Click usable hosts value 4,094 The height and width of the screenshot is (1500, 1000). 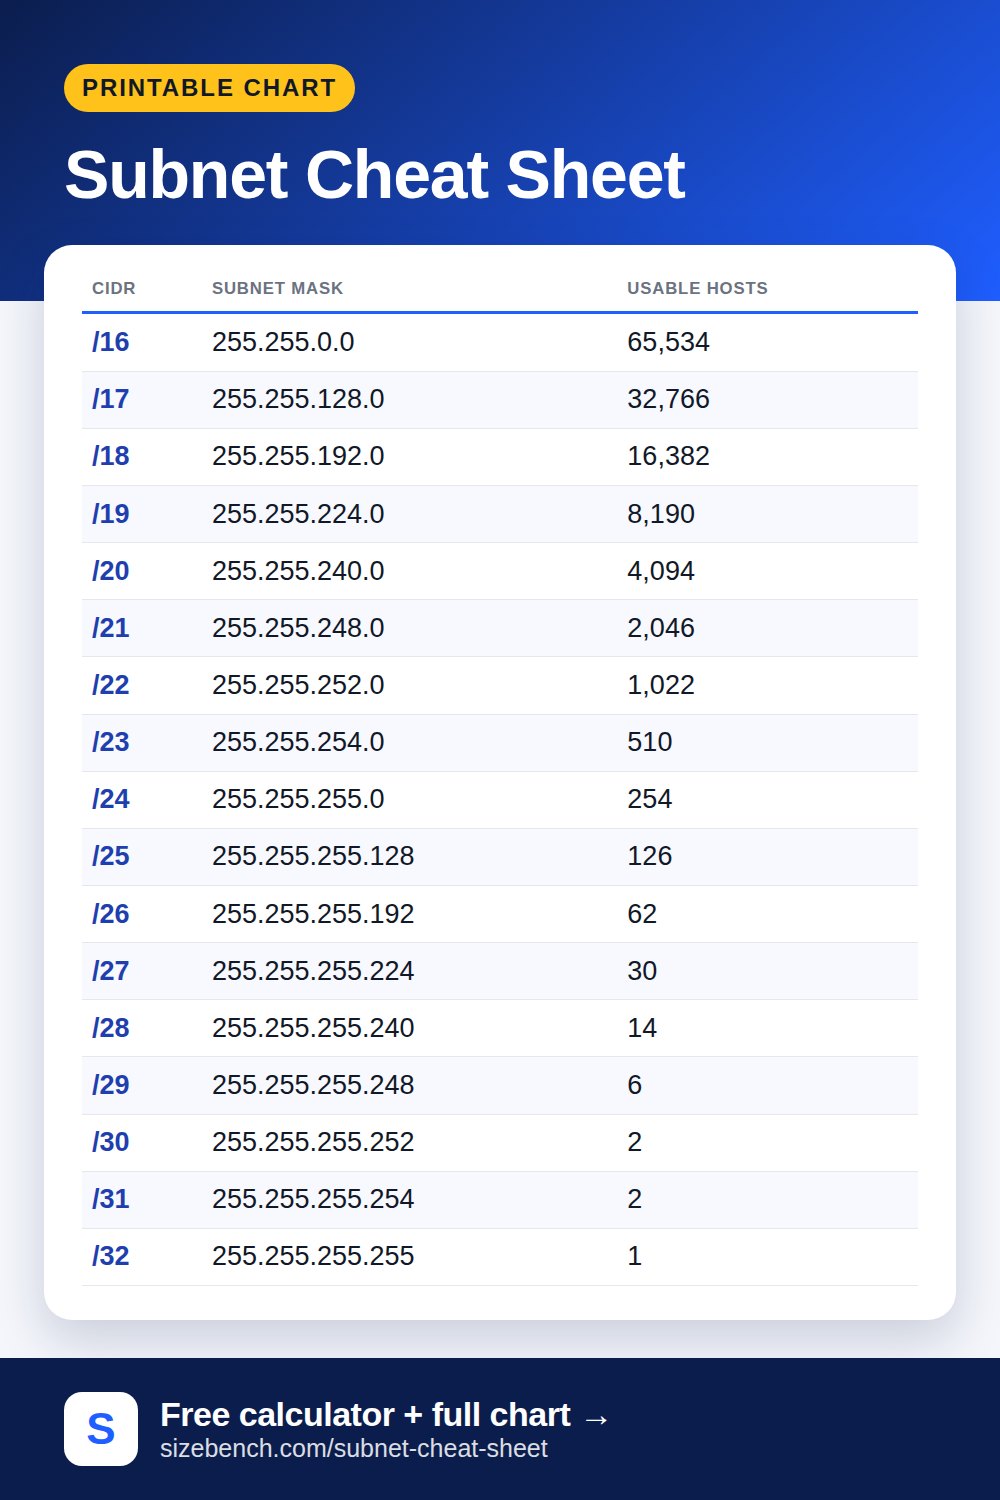(661, 571)
